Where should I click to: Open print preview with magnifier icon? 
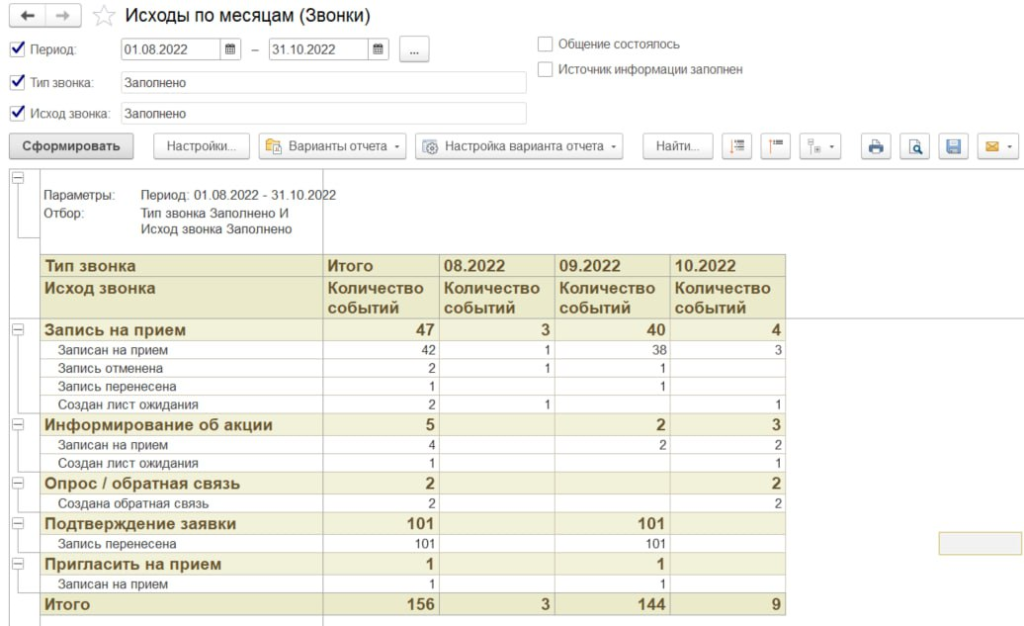pyautogui.click(x=914, y=147)
